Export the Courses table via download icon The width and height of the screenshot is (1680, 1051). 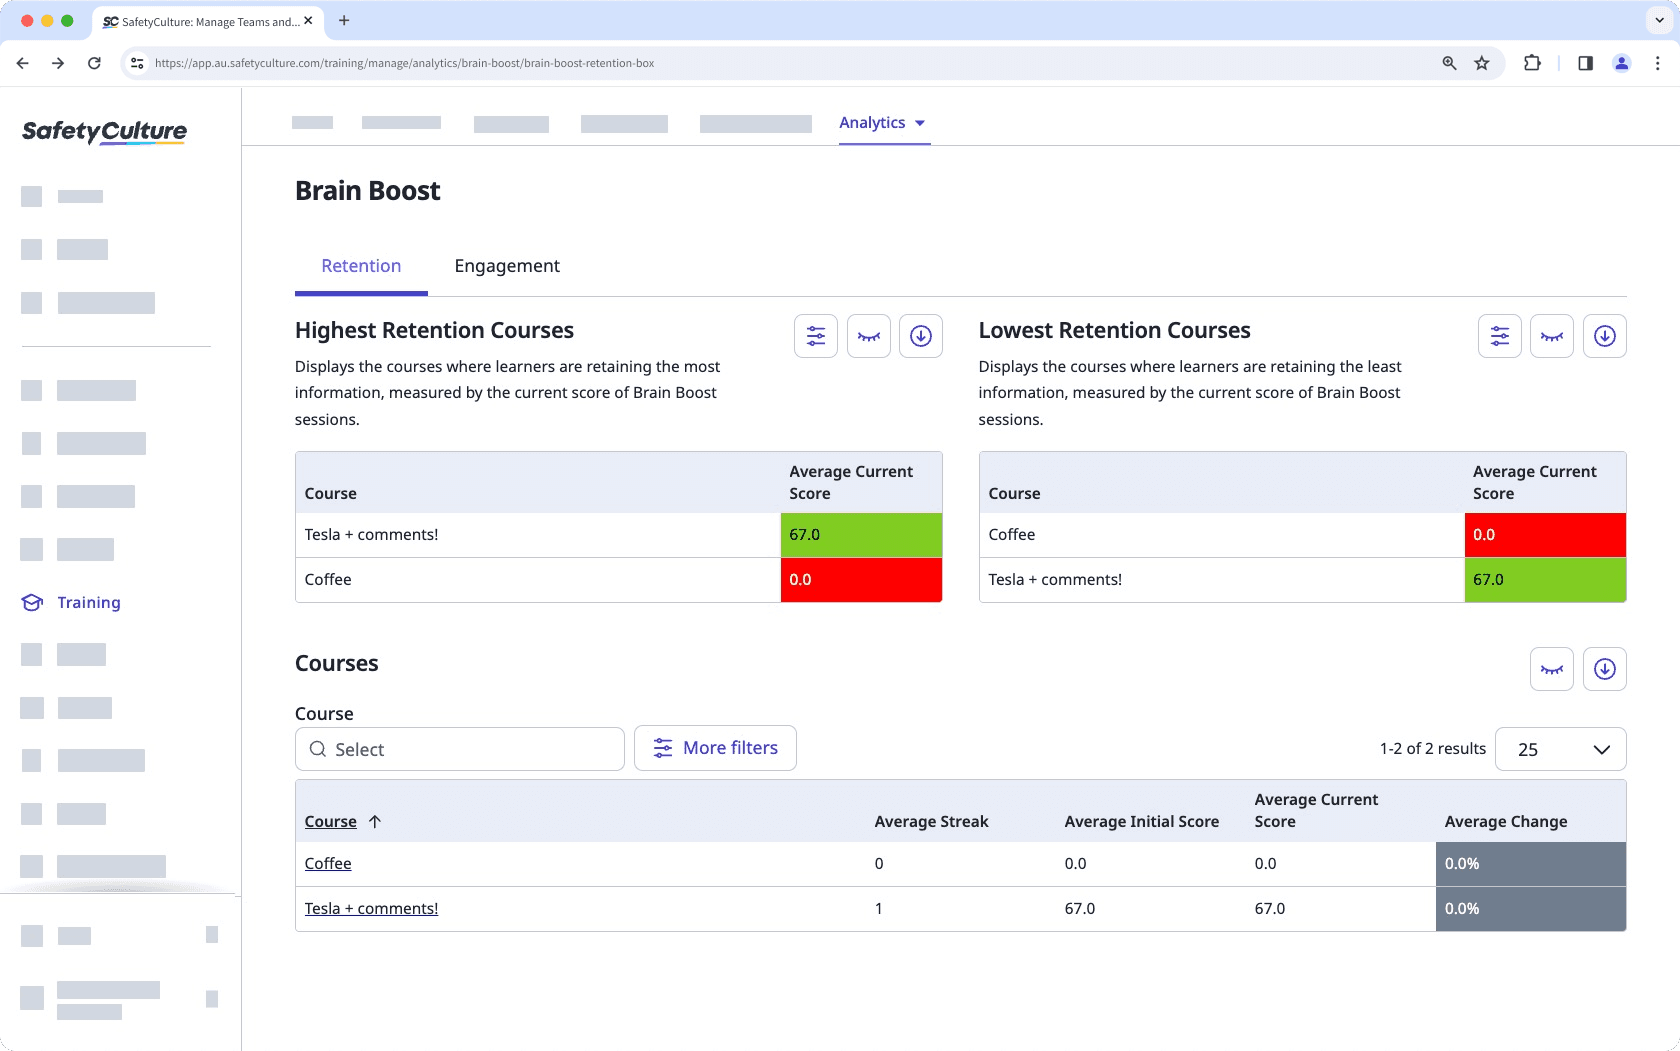pyautogui.click(x=1604, y=669)
